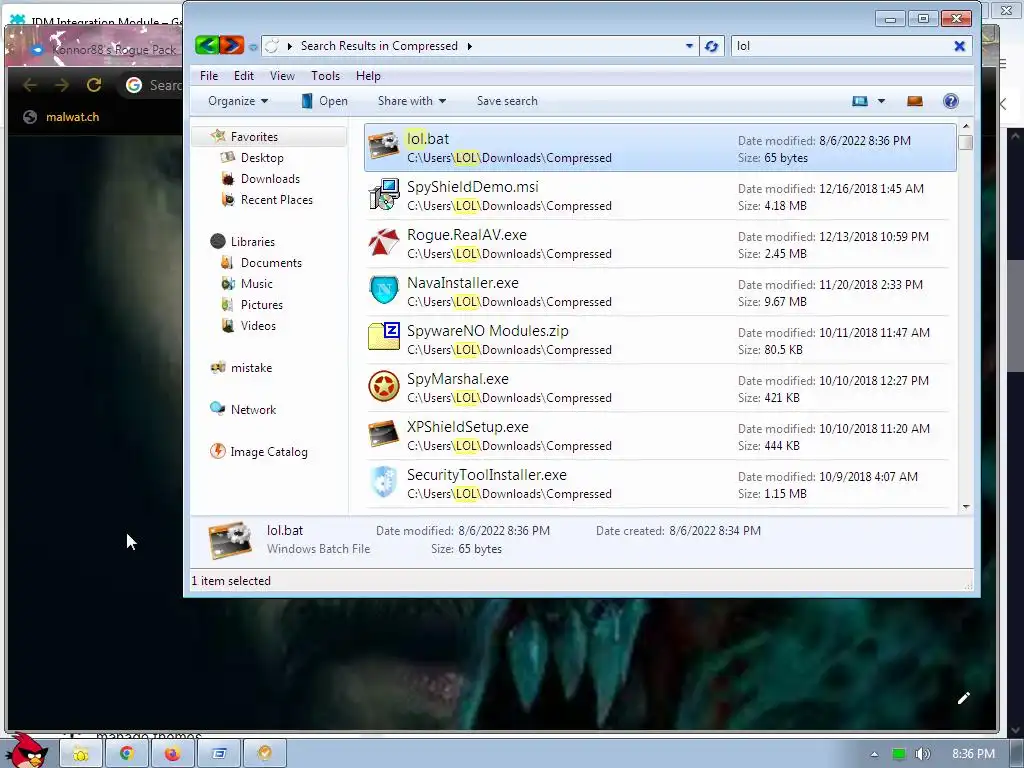1024x768 pixels.
Task: Click the SpywareNO Modules.zip archive icon
Action: 383,338
